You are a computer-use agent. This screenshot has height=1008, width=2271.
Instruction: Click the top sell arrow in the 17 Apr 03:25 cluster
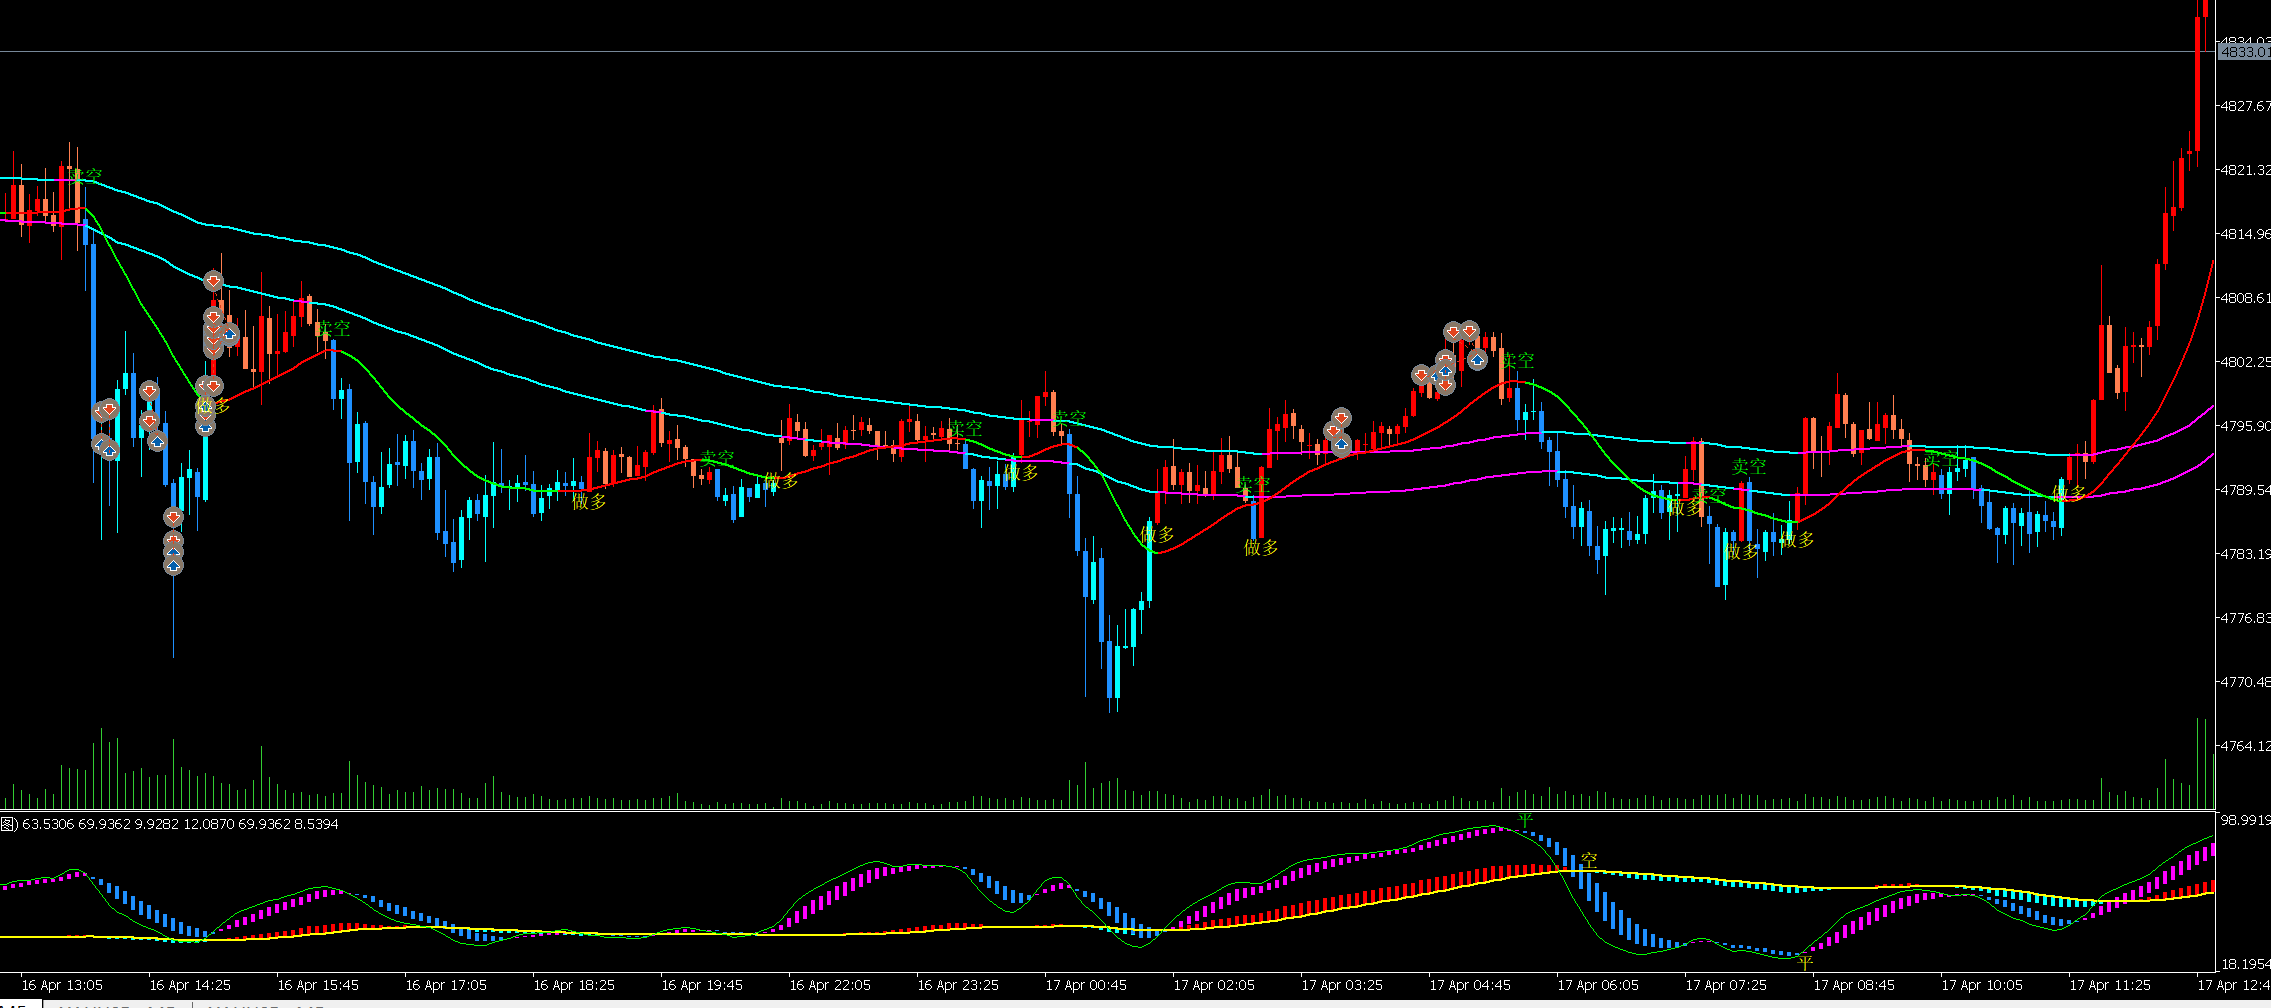(x=1341, y=417)
